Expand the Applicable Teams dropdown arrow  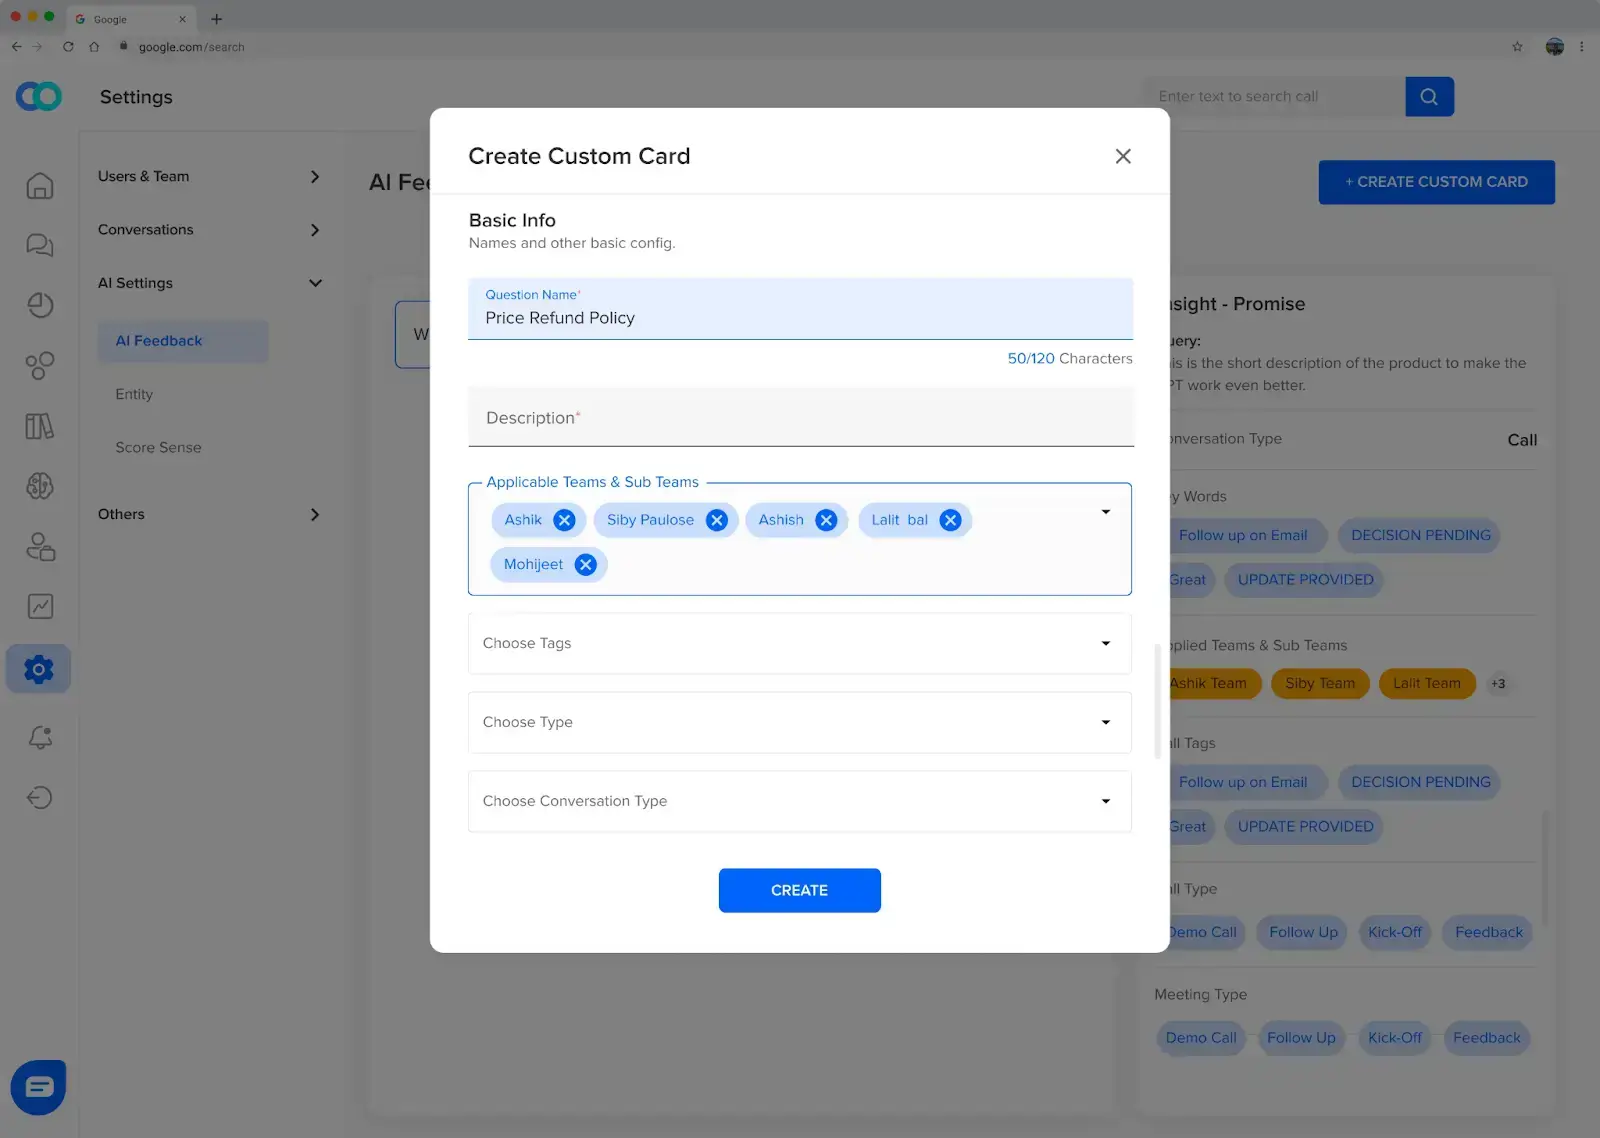click(1105, 512)
